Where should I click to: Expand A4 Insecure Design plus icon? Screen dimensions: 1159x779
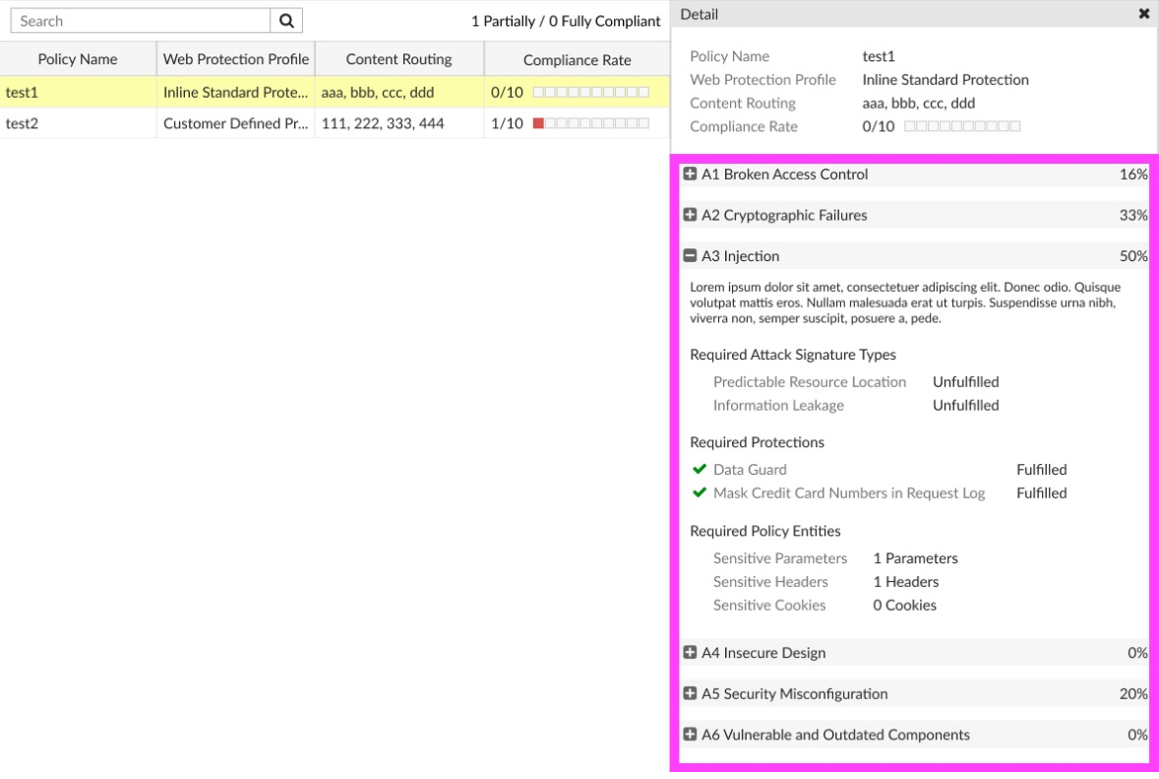click(690, 652)
